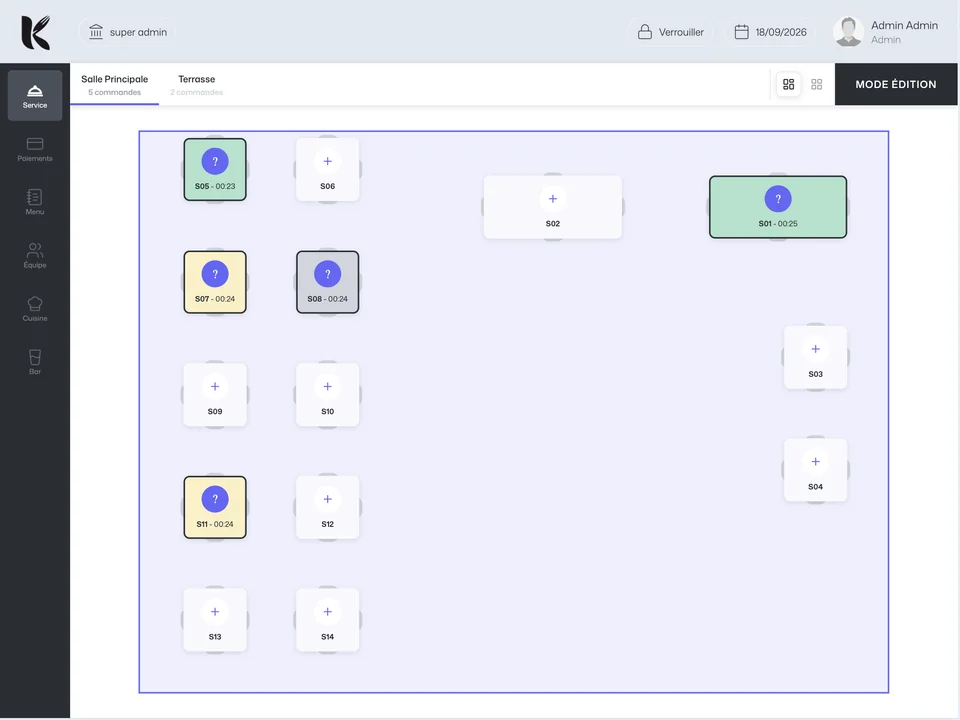
Task: Open the Service section in sidebar
Action: (35, 96)
